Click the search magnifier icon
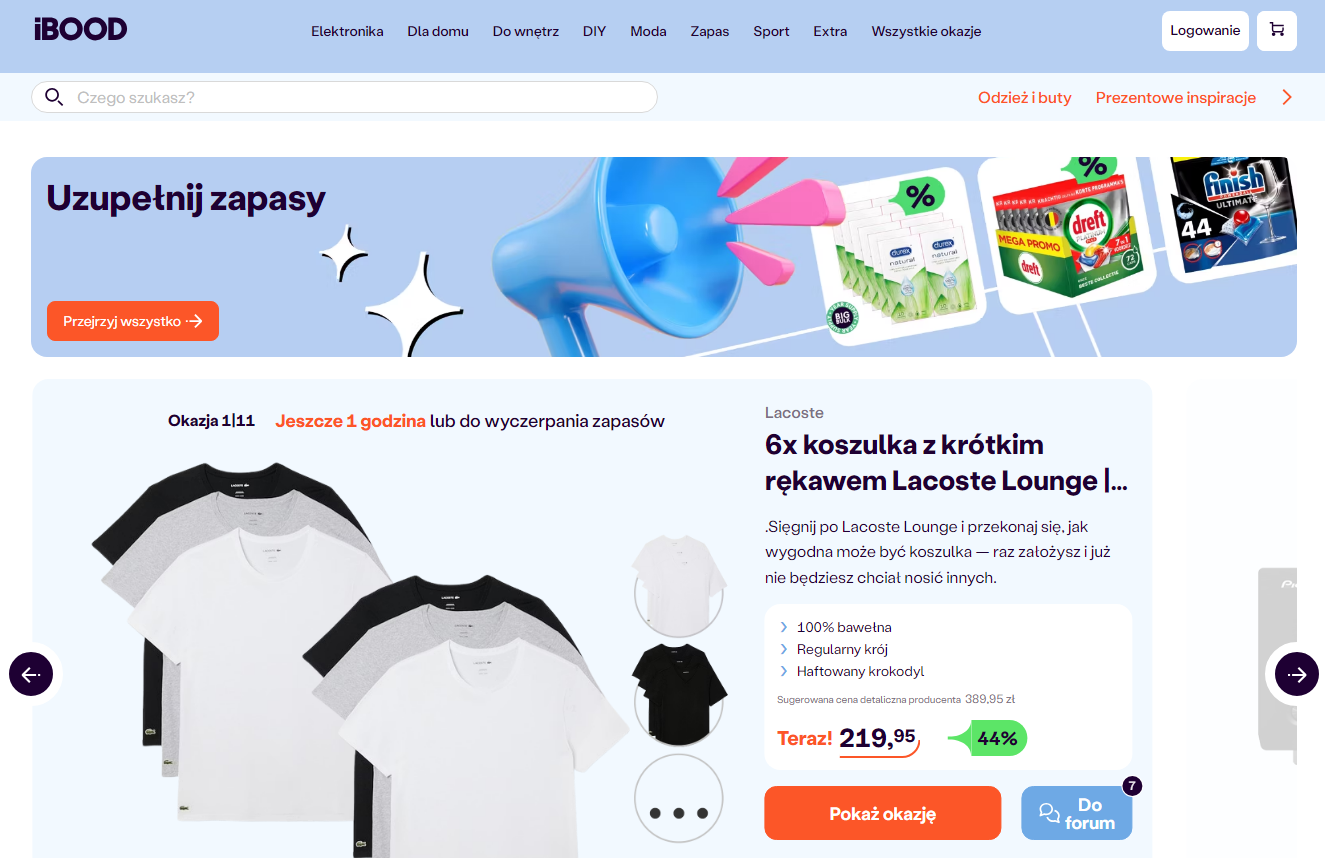 point(54,97)
